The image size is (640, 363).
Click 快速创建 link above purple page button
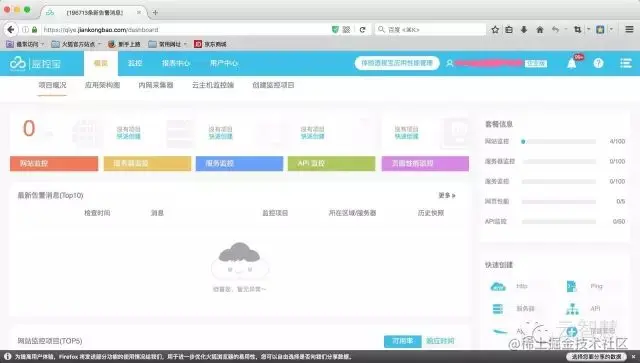[407, 136]
